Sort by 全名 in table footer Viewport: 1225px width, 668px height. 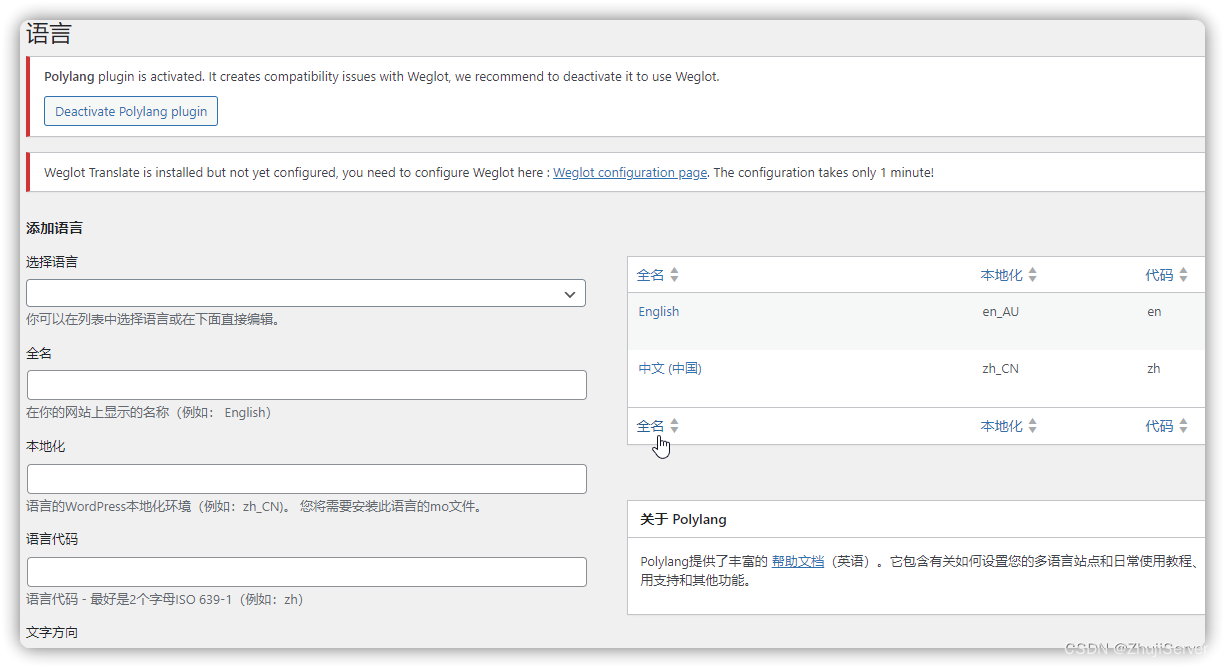tap(650, 426)
